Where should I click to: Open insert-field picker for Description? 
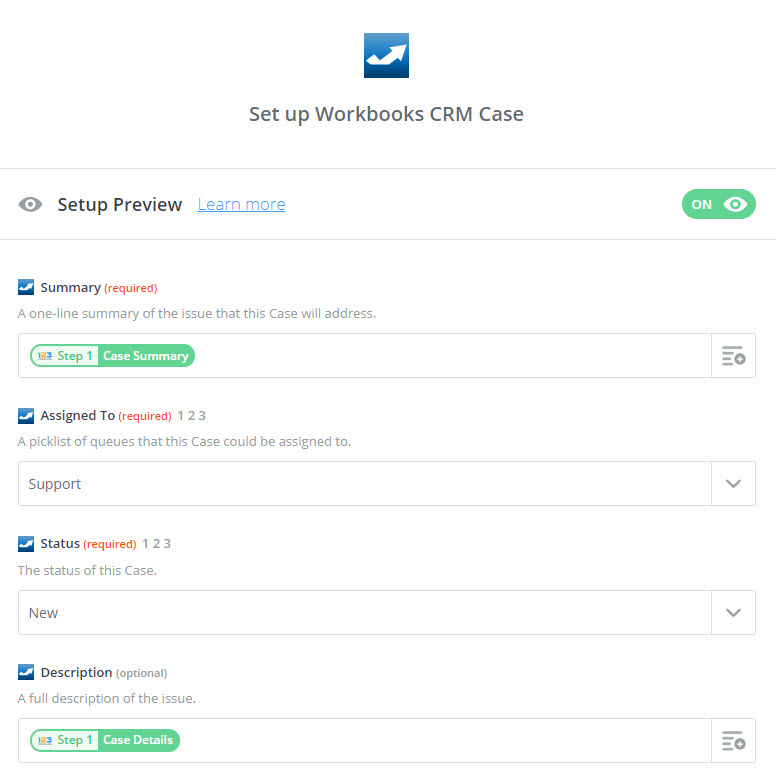click(733, 740)
